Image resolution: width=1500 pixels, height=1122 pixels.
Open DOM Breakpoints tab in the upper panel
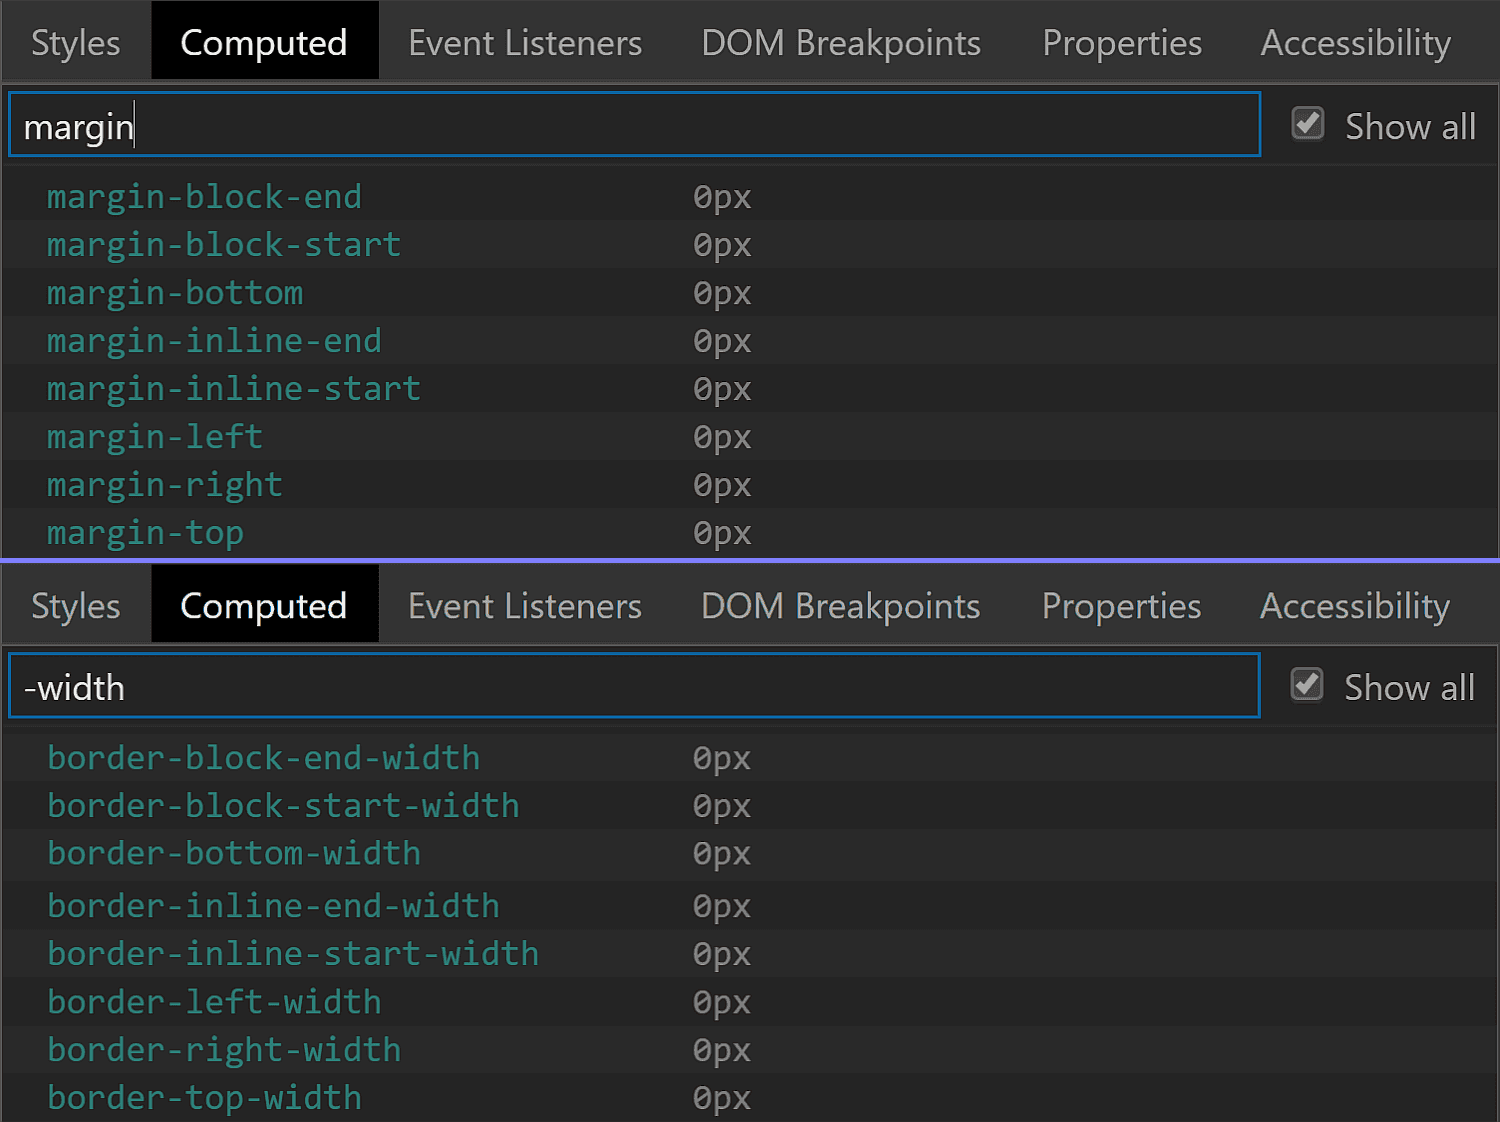pos(841,43)
